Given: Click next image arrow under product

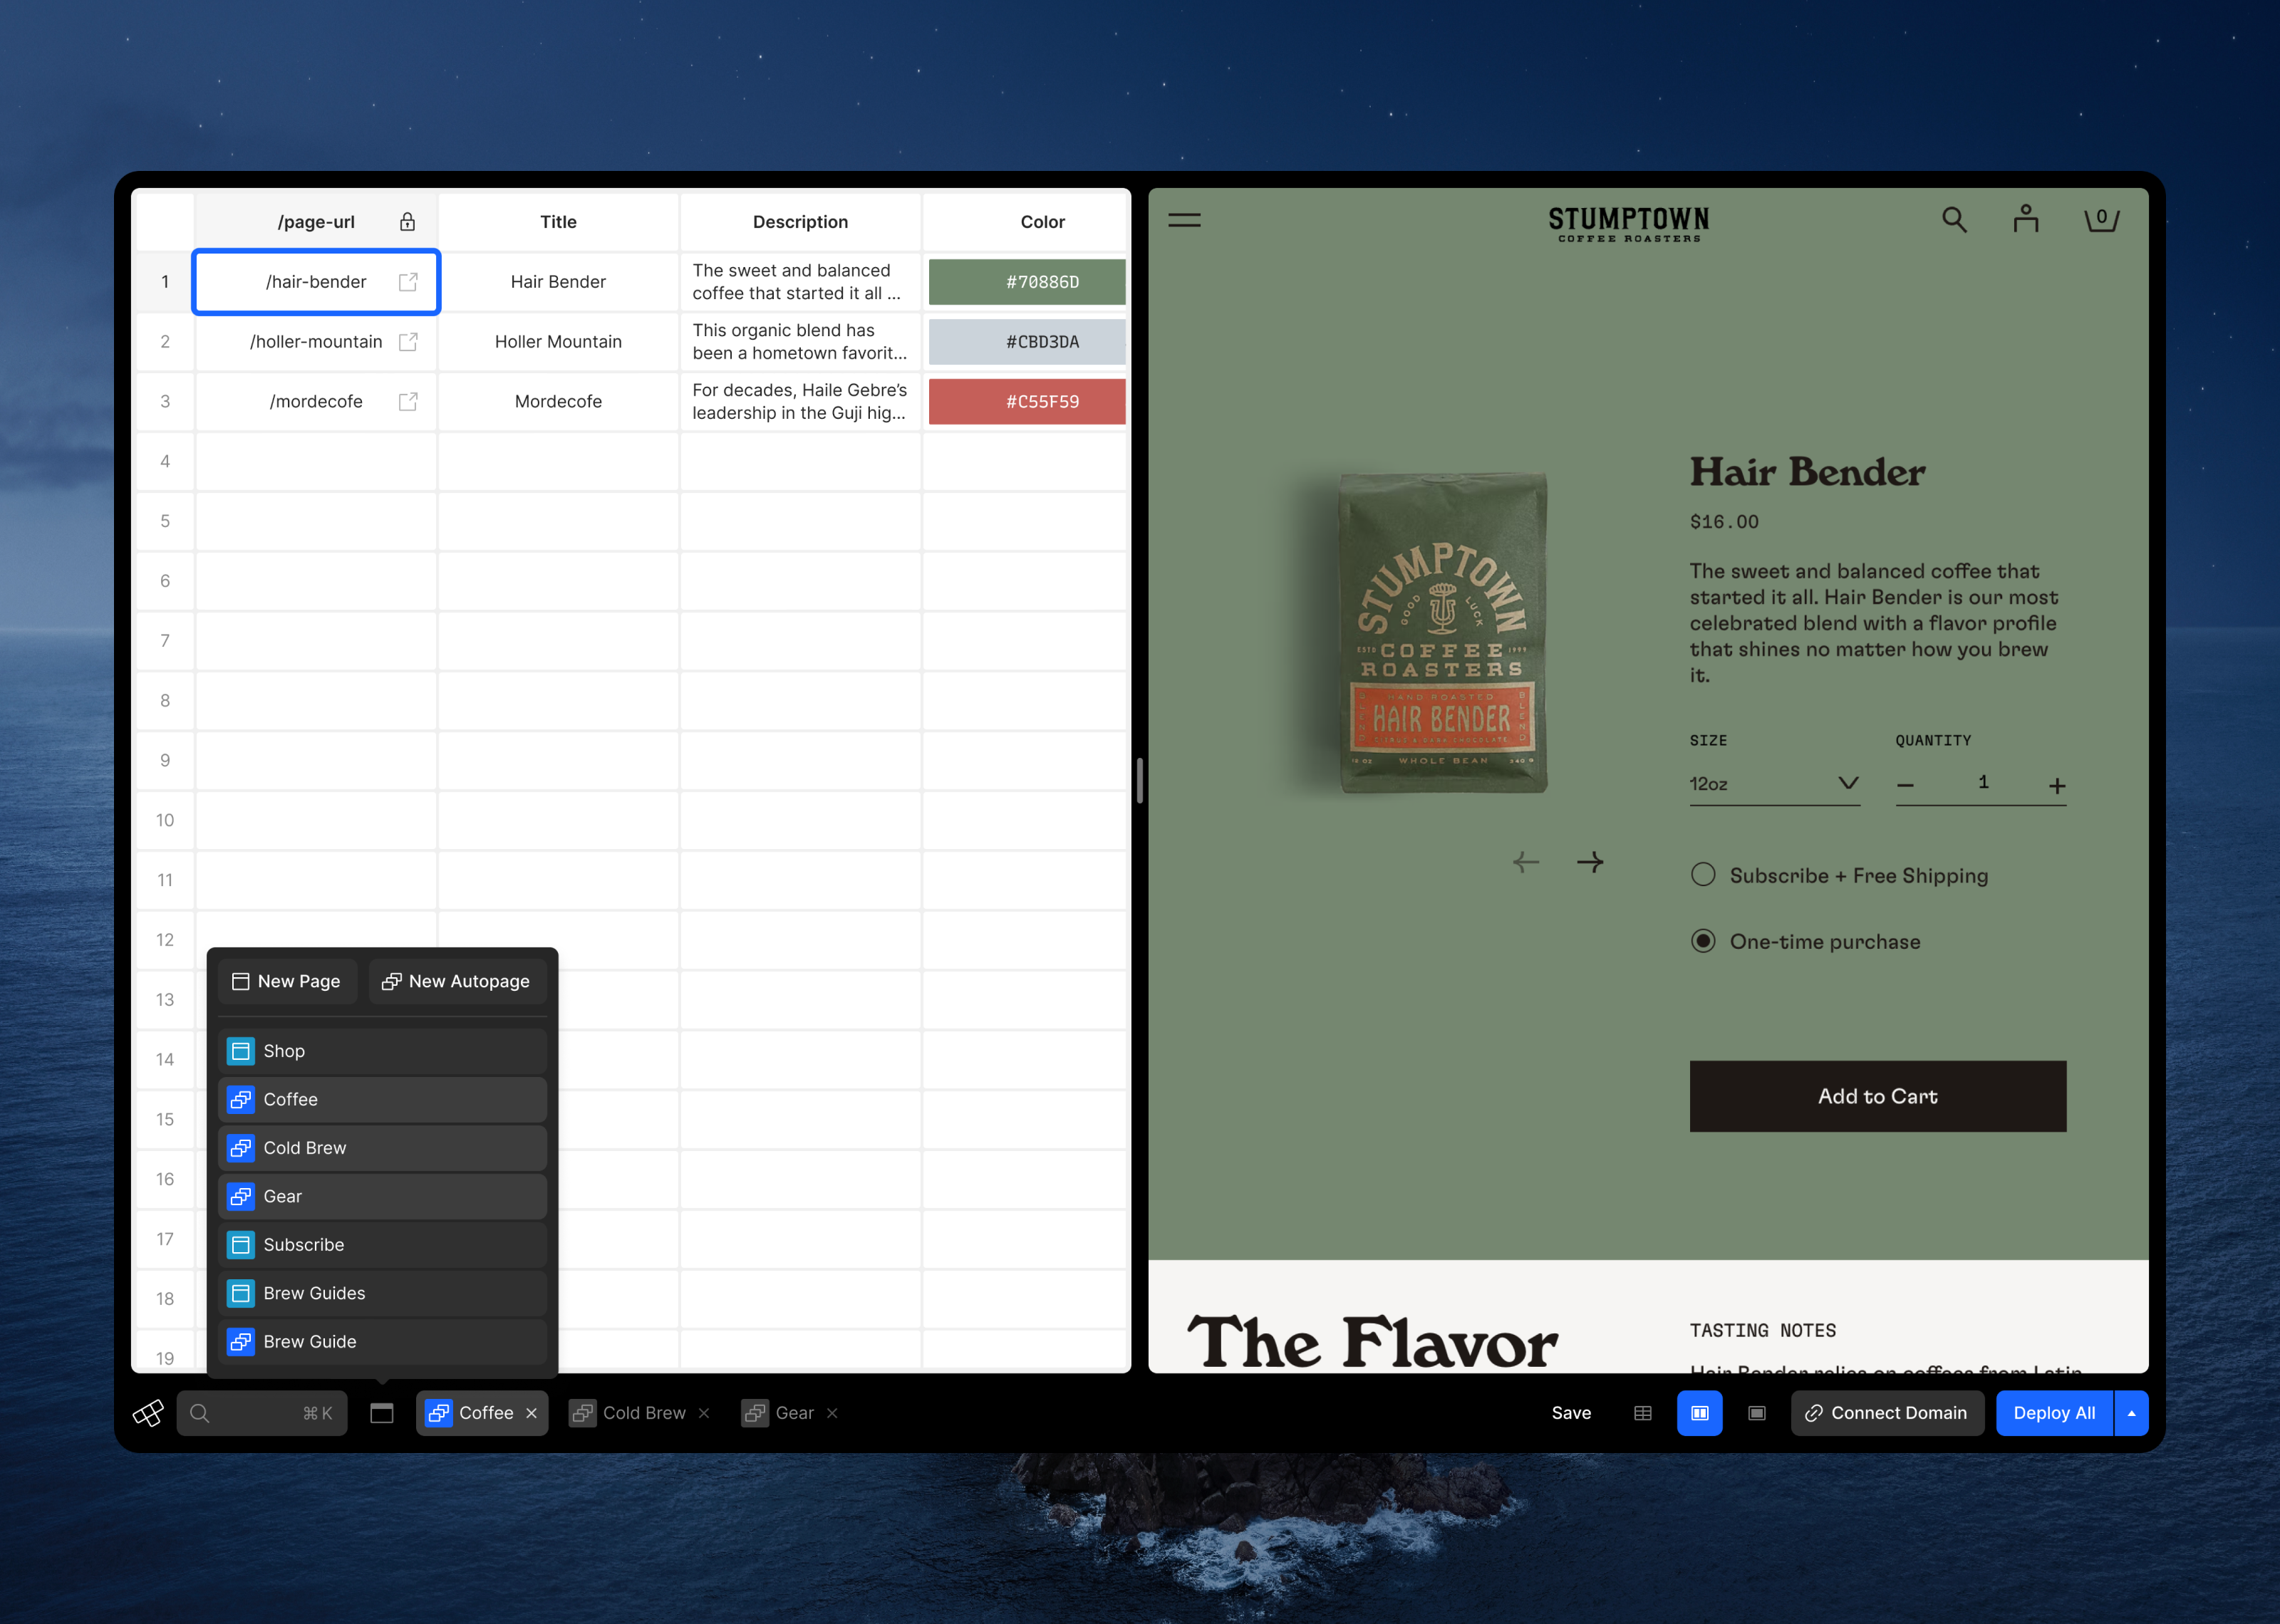Looking at the screenshot, I should click(x=1590, y=862).
